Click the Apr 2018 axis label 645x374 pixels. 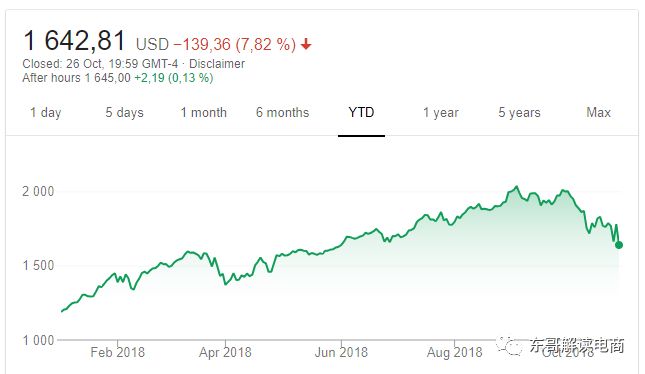click(225, 352)
